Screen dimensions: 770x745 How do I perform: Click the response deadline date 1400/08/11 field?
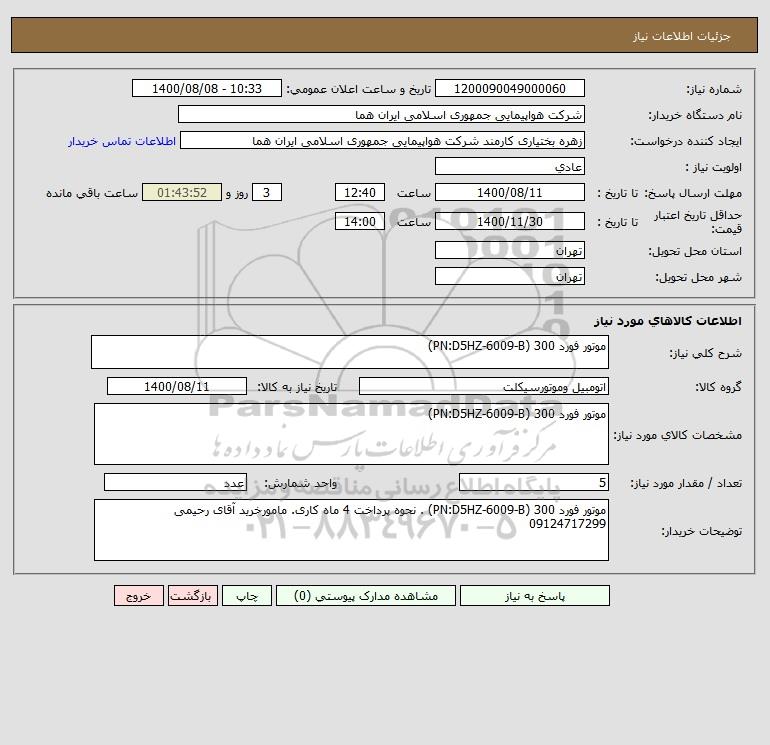coord(510,193)
